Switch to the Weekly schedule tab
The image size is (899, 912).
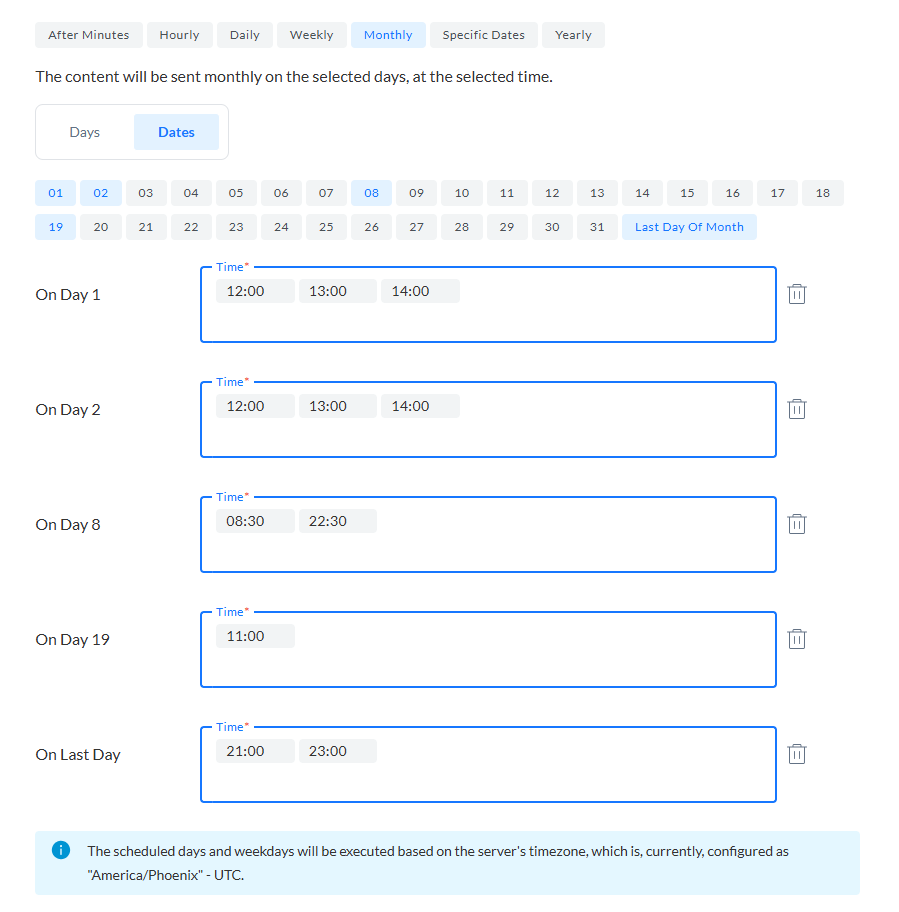point(311,35)
